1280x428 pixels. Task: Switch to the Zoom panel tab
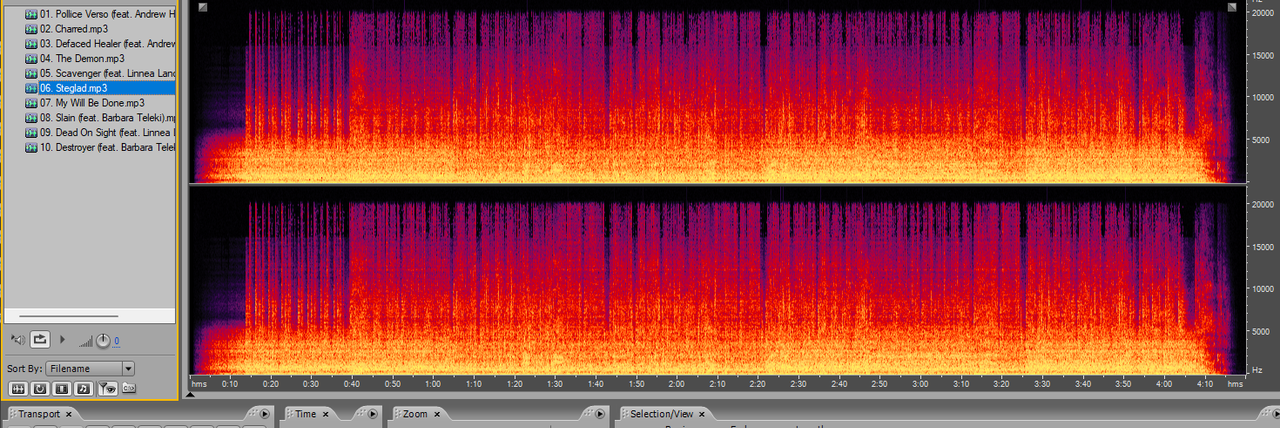[415, 414]
